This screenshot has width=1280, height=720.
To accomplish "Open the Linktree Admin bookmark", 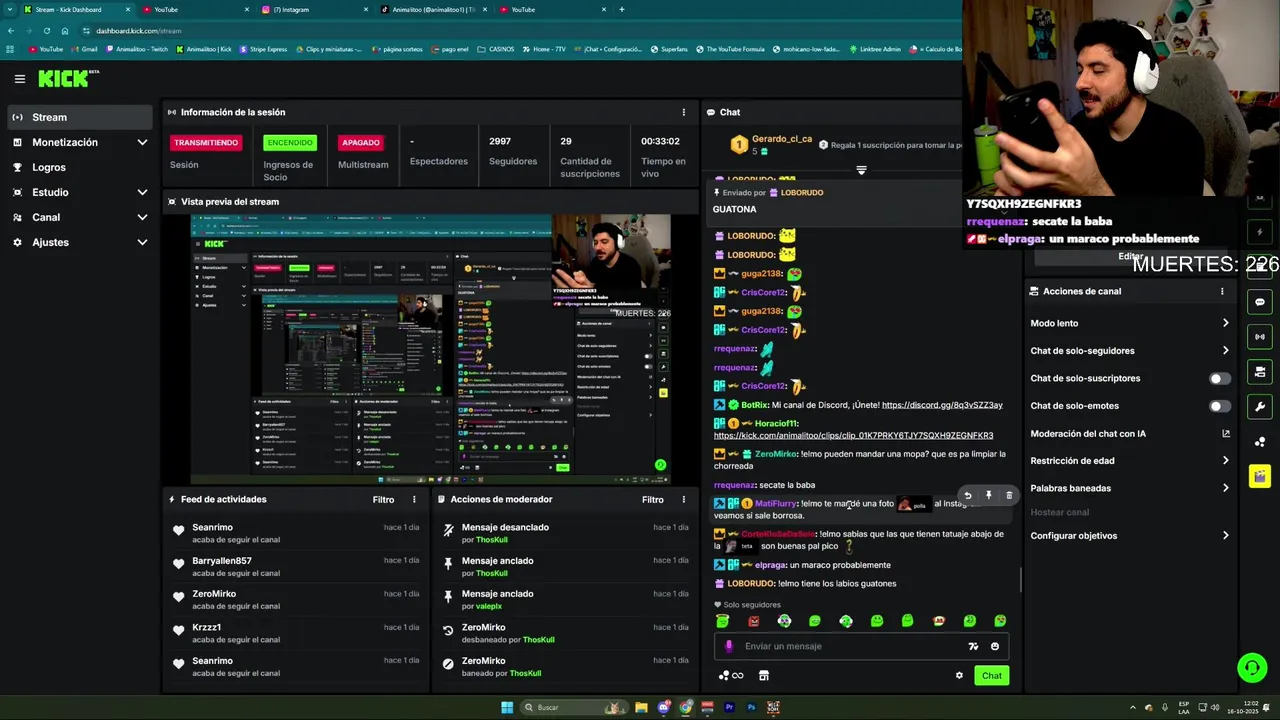I will (875, 49).
